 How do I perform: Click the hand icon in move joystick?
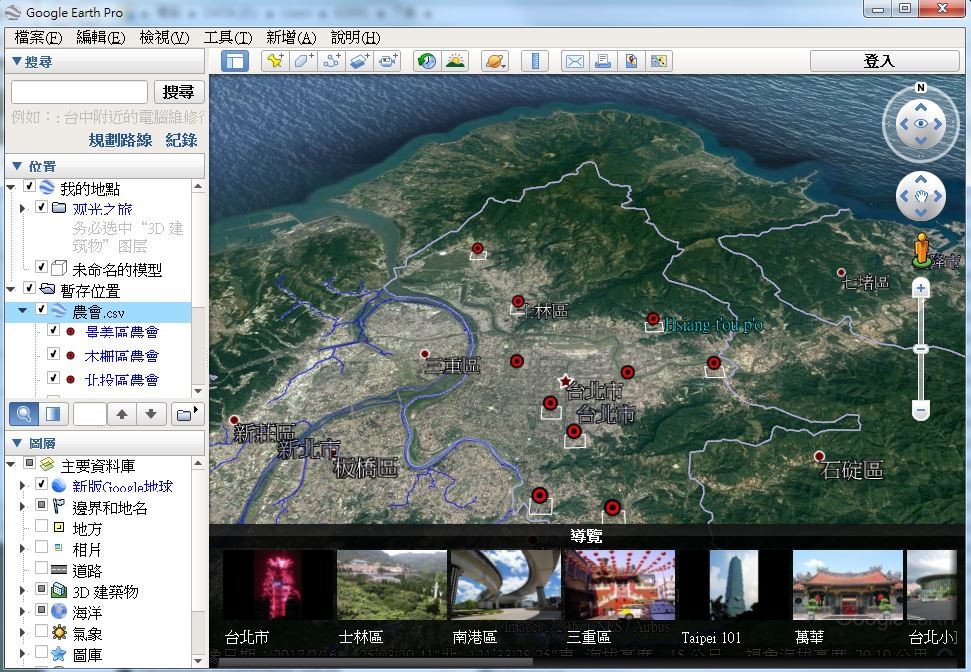(921, 197)
